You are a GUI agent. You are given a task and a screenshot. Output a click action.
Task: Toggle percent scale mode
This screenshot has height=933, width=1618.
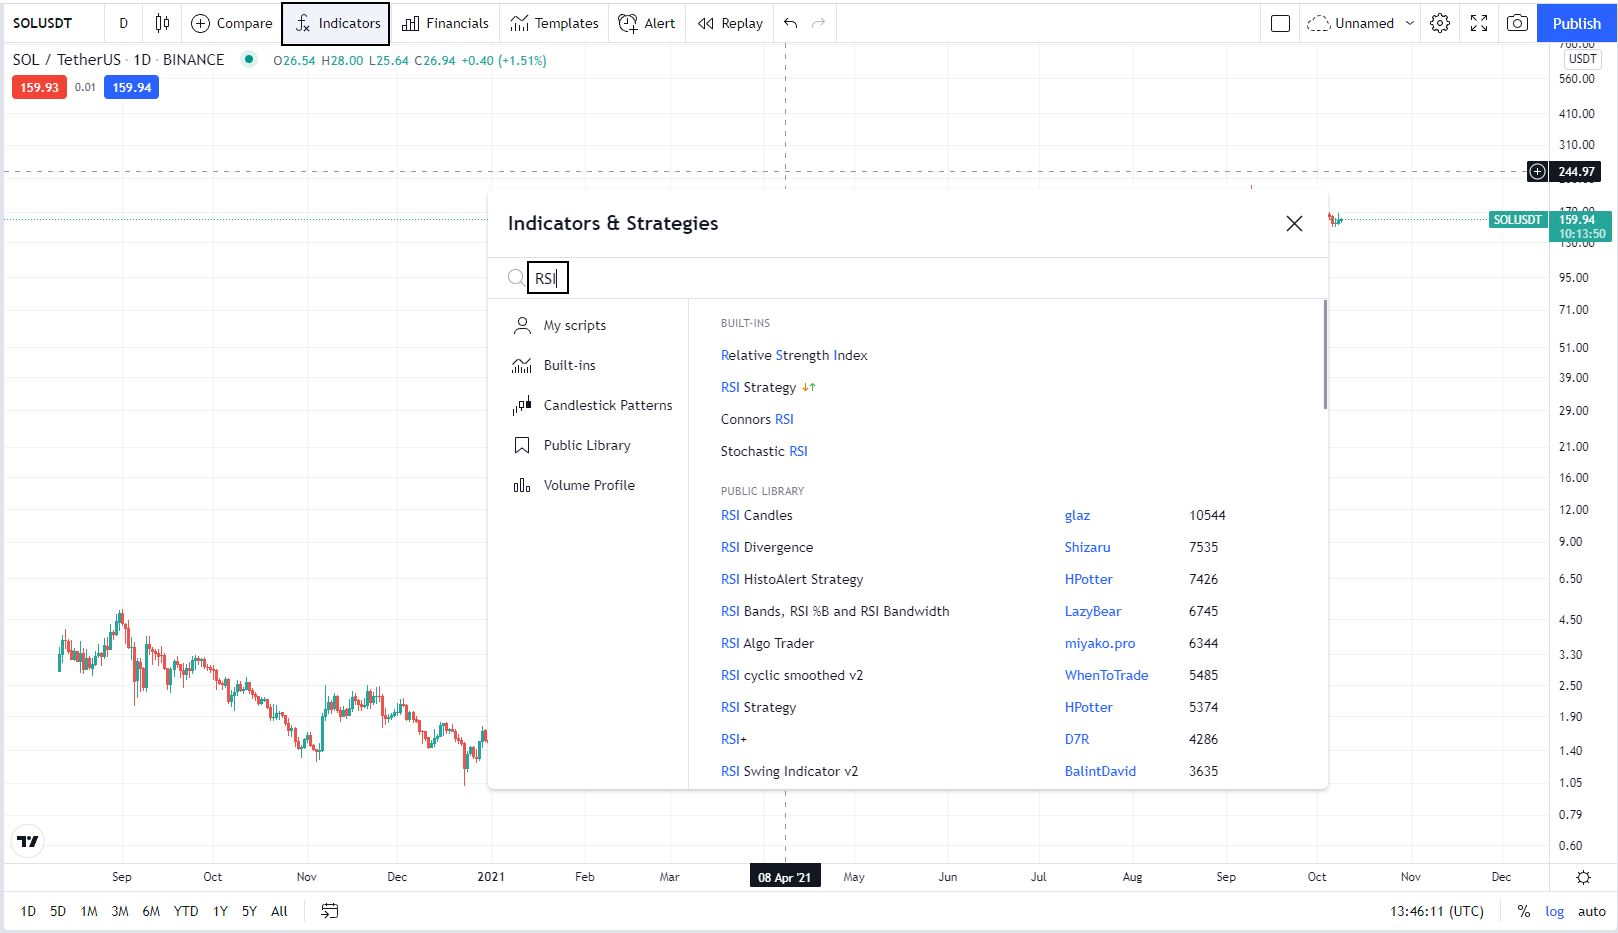[1523, 911]
